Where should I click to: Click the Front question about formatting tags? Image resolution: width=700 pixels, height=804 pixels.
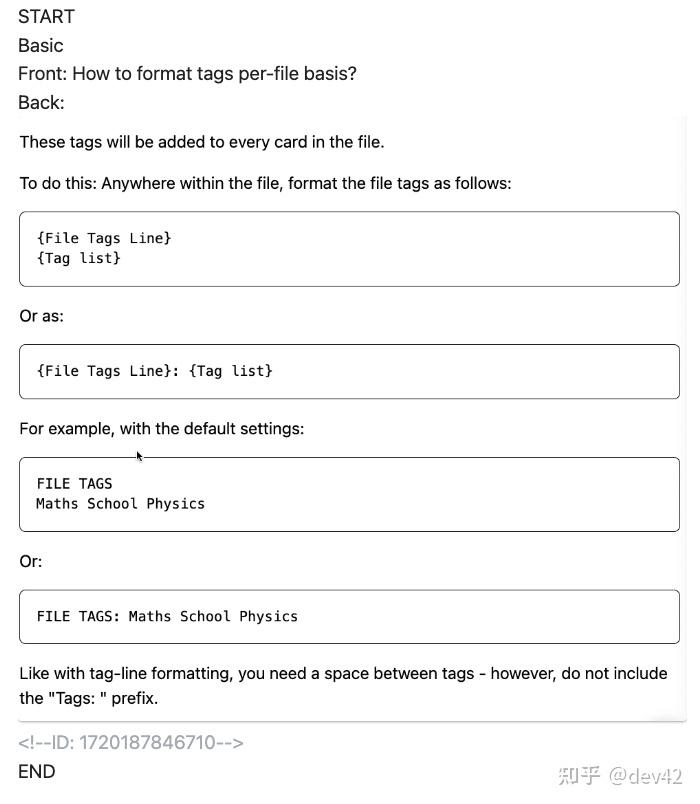click(187, 74)
